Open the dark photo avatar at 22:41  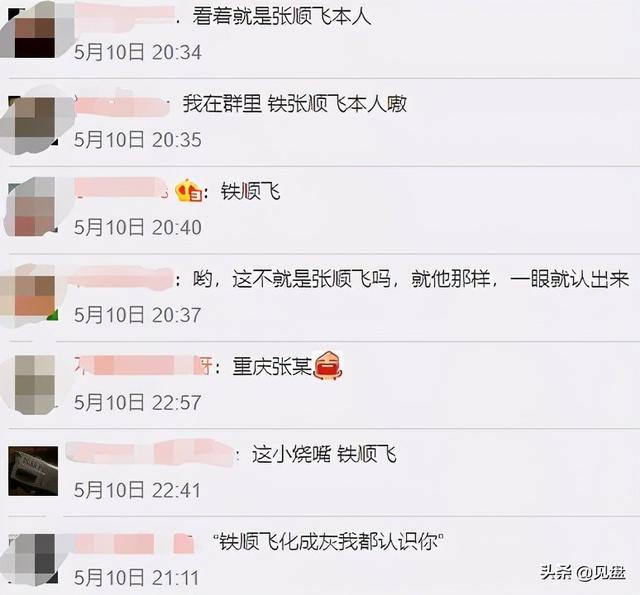(x=33, y=471)
